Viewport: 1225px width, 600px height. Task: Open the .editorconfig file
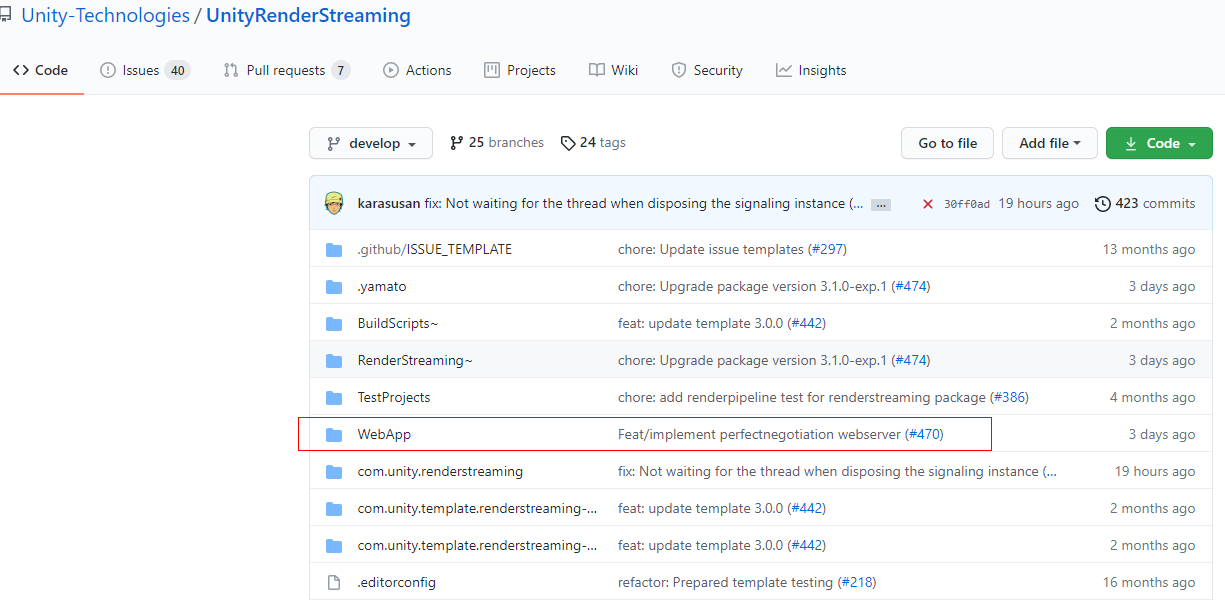397,582
